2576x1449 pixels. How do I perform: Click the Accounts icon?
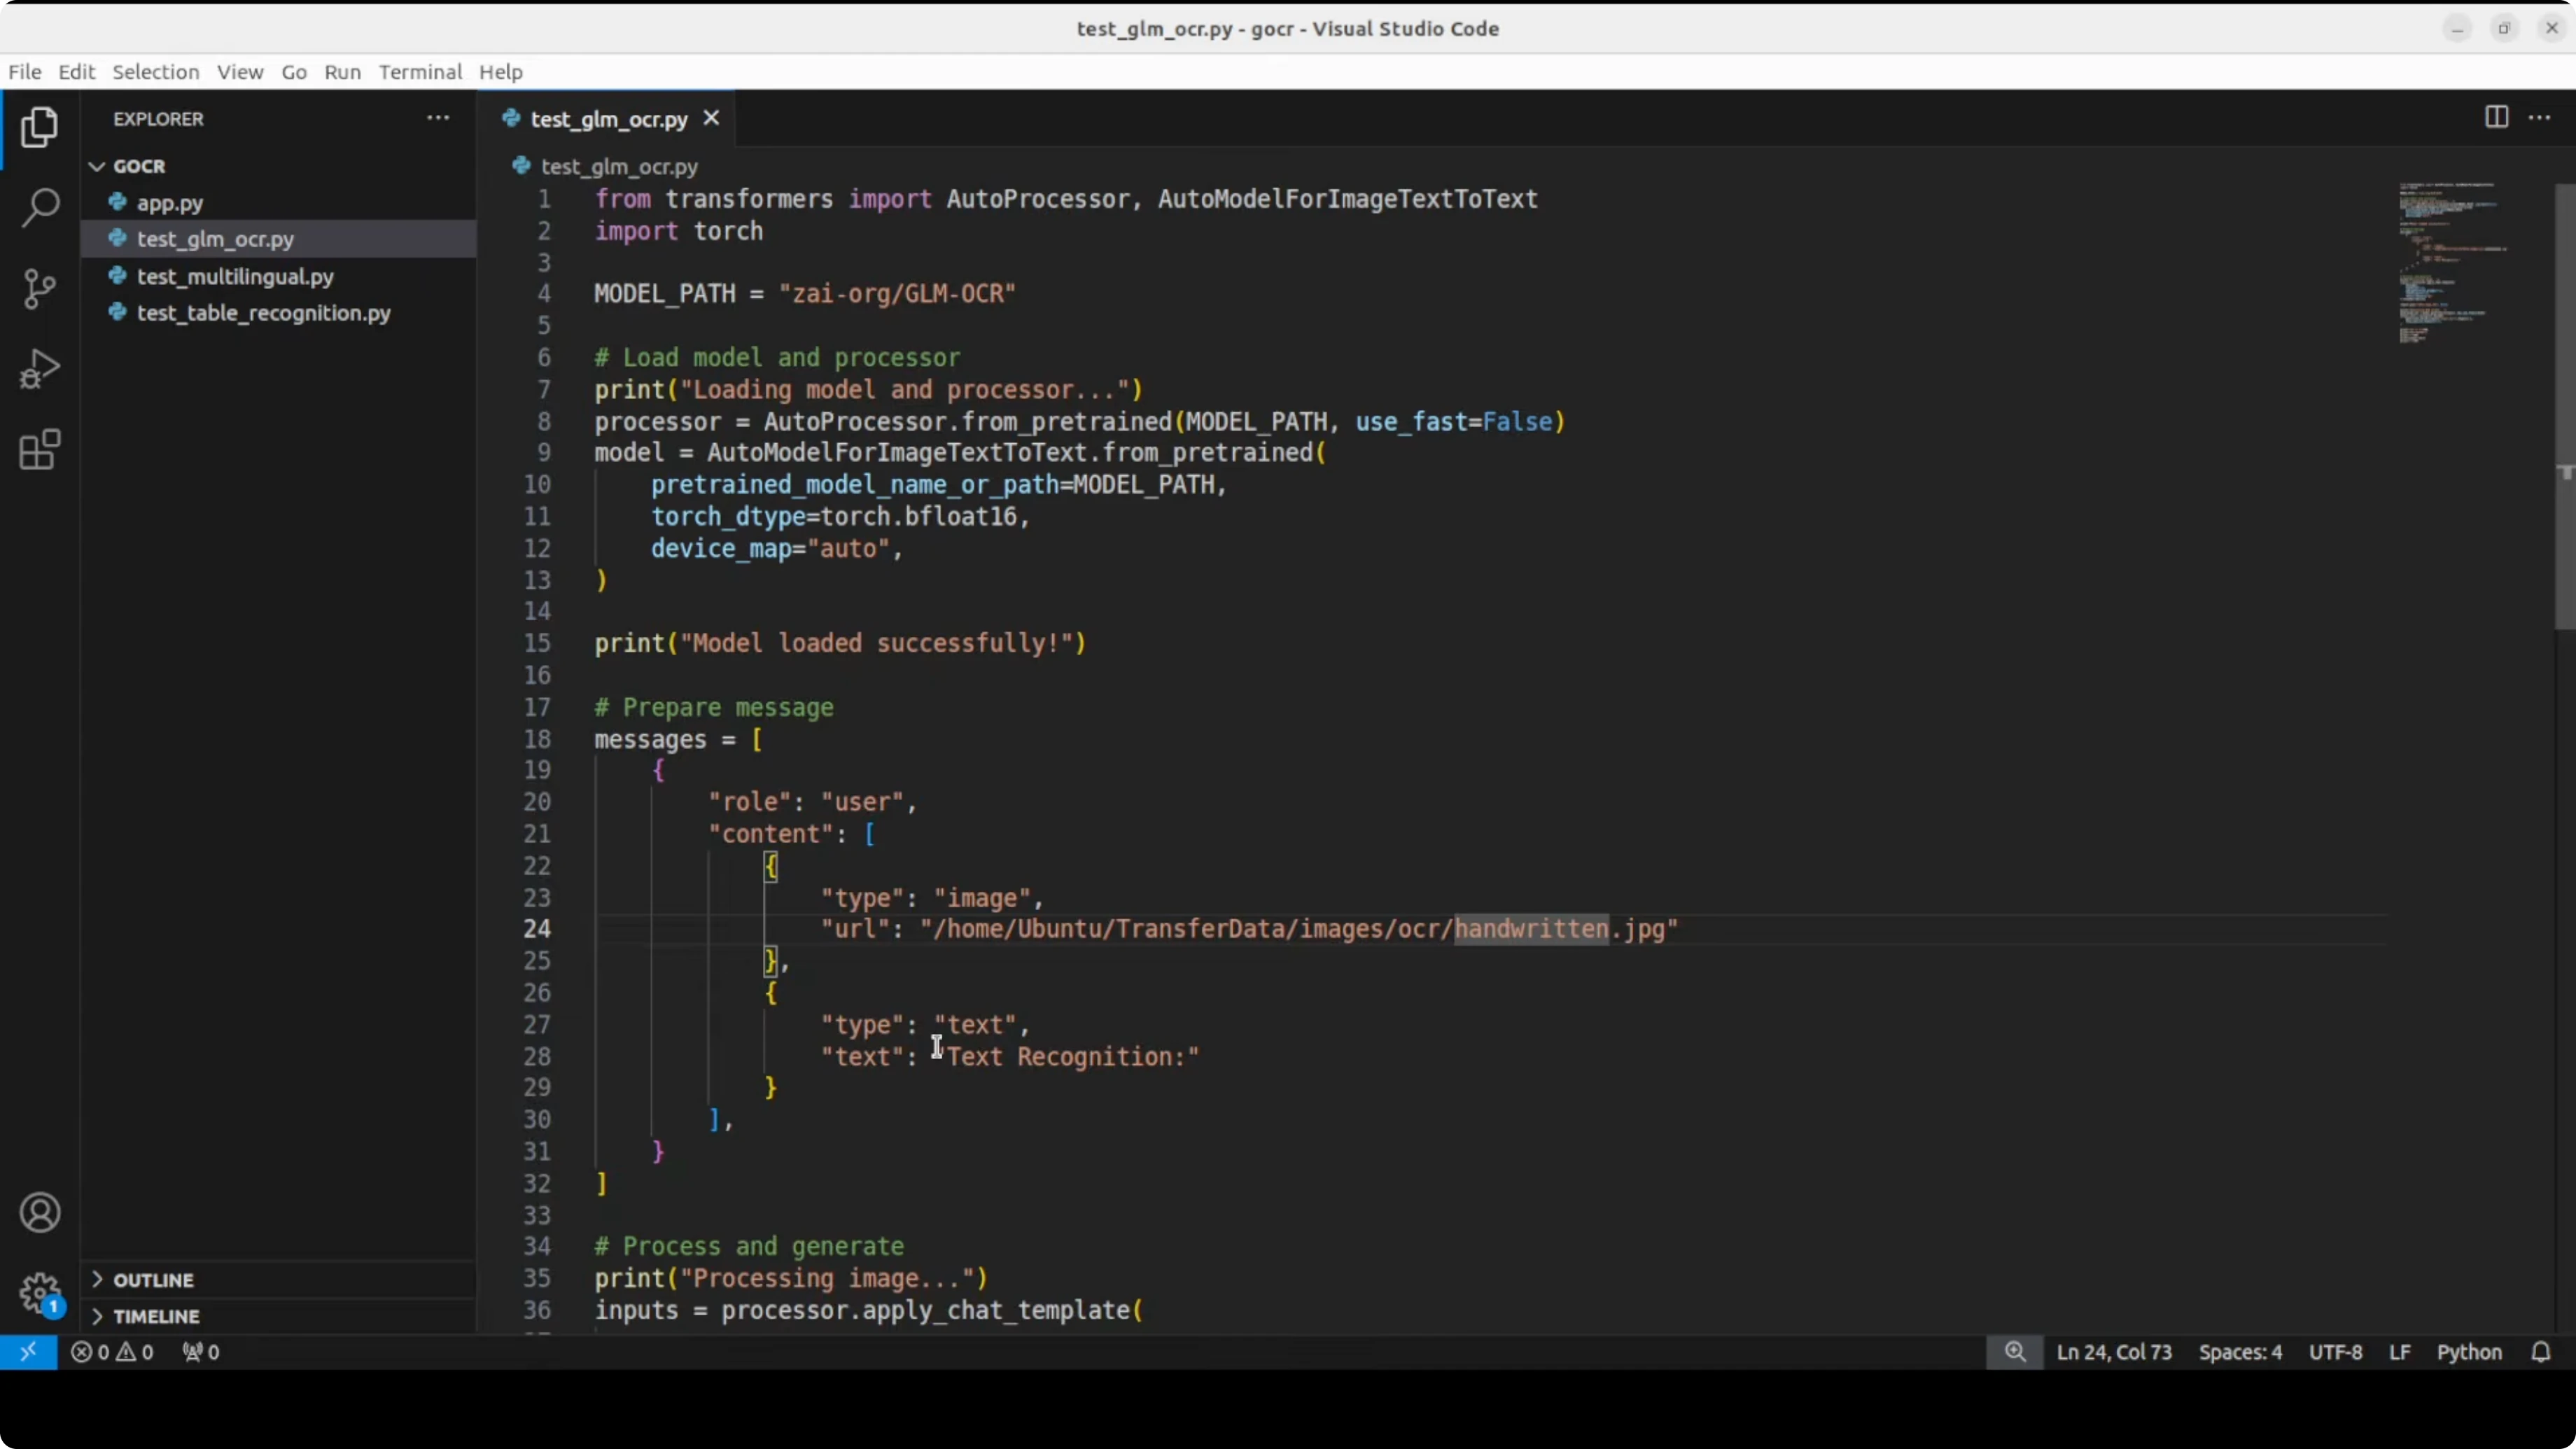(40, 1213)
